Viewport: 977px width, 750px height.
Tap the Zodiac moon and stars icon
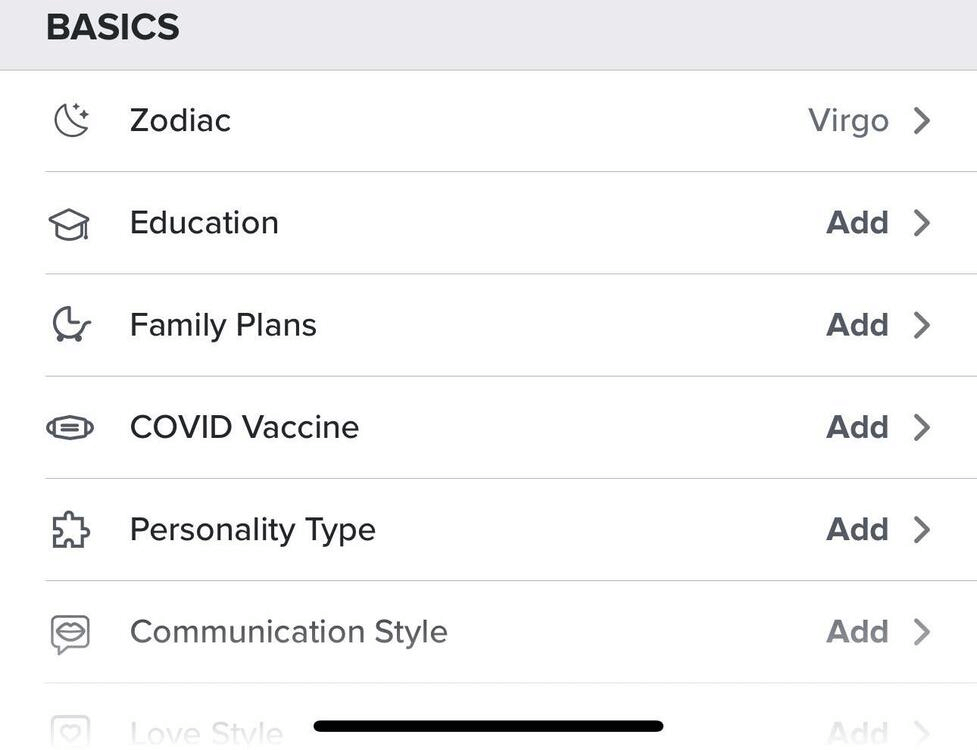71,121
